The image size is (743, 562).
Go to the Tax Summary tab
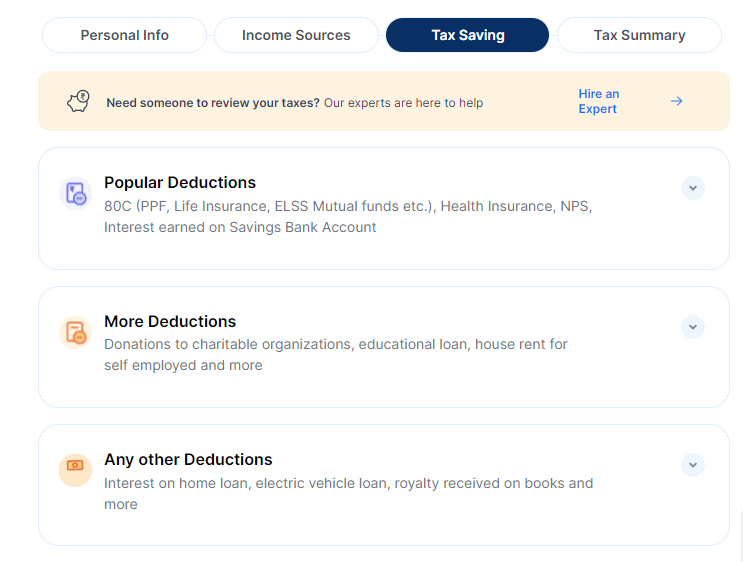click(x=639, y=35)
